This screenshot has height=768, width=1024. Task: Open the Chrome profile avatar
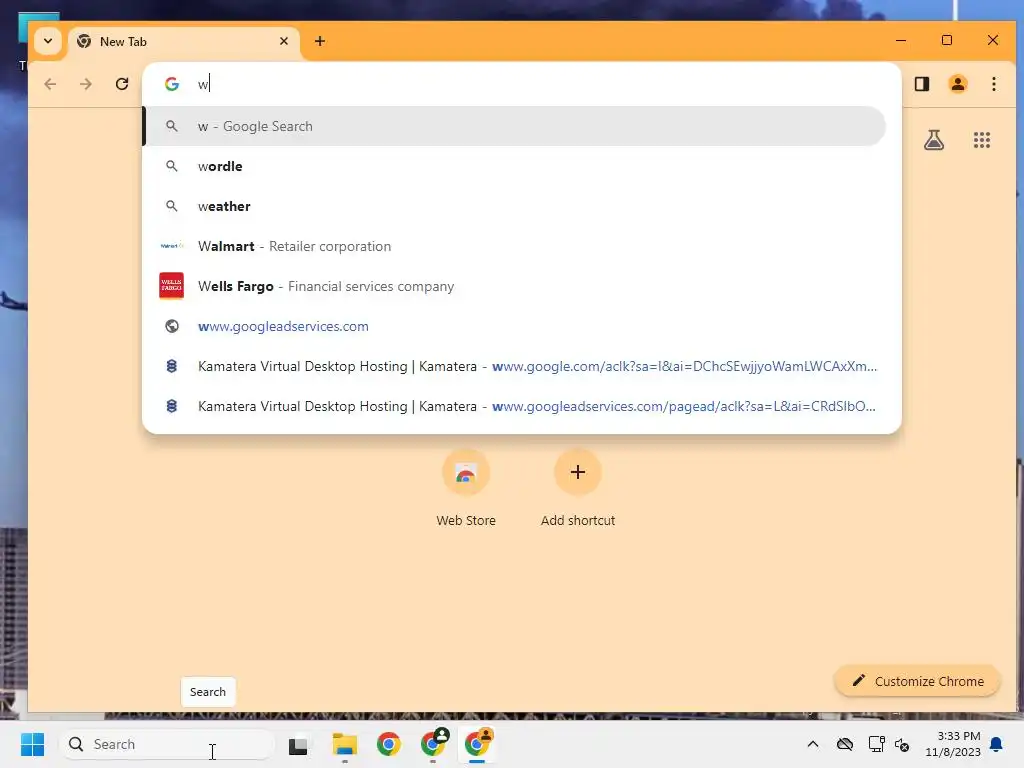tap(957, 84)
